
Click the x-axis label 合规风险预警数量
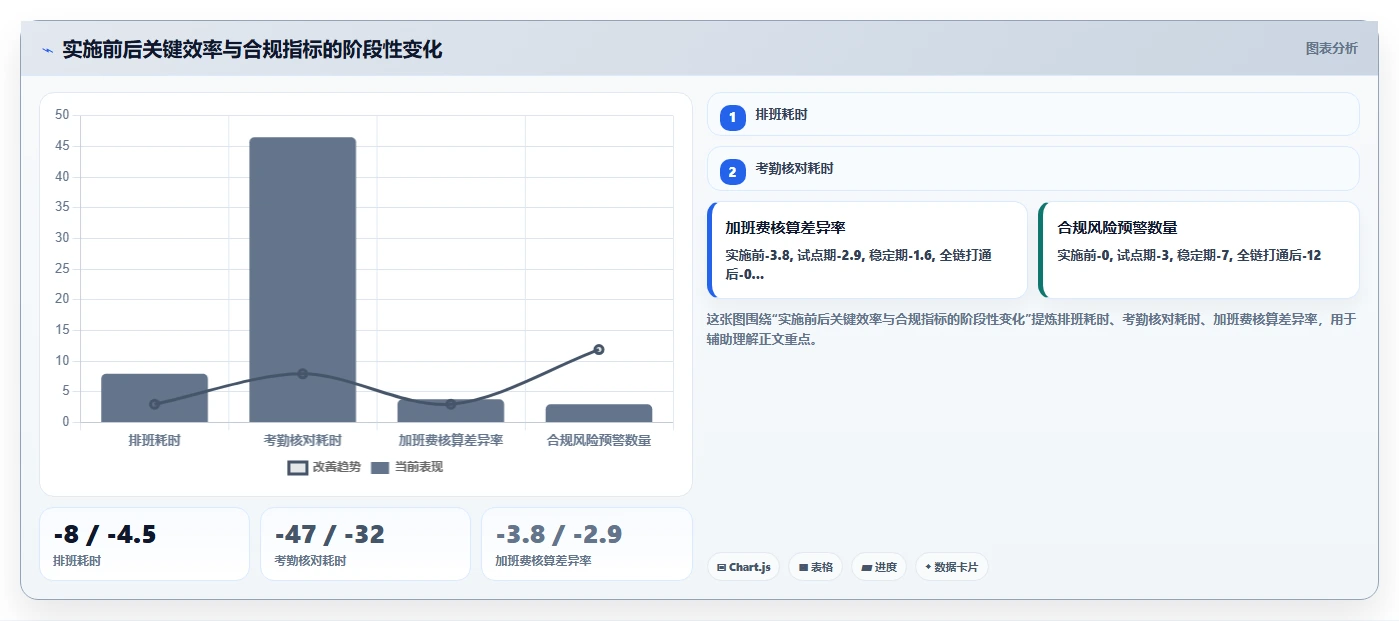[x=599, y=440]
